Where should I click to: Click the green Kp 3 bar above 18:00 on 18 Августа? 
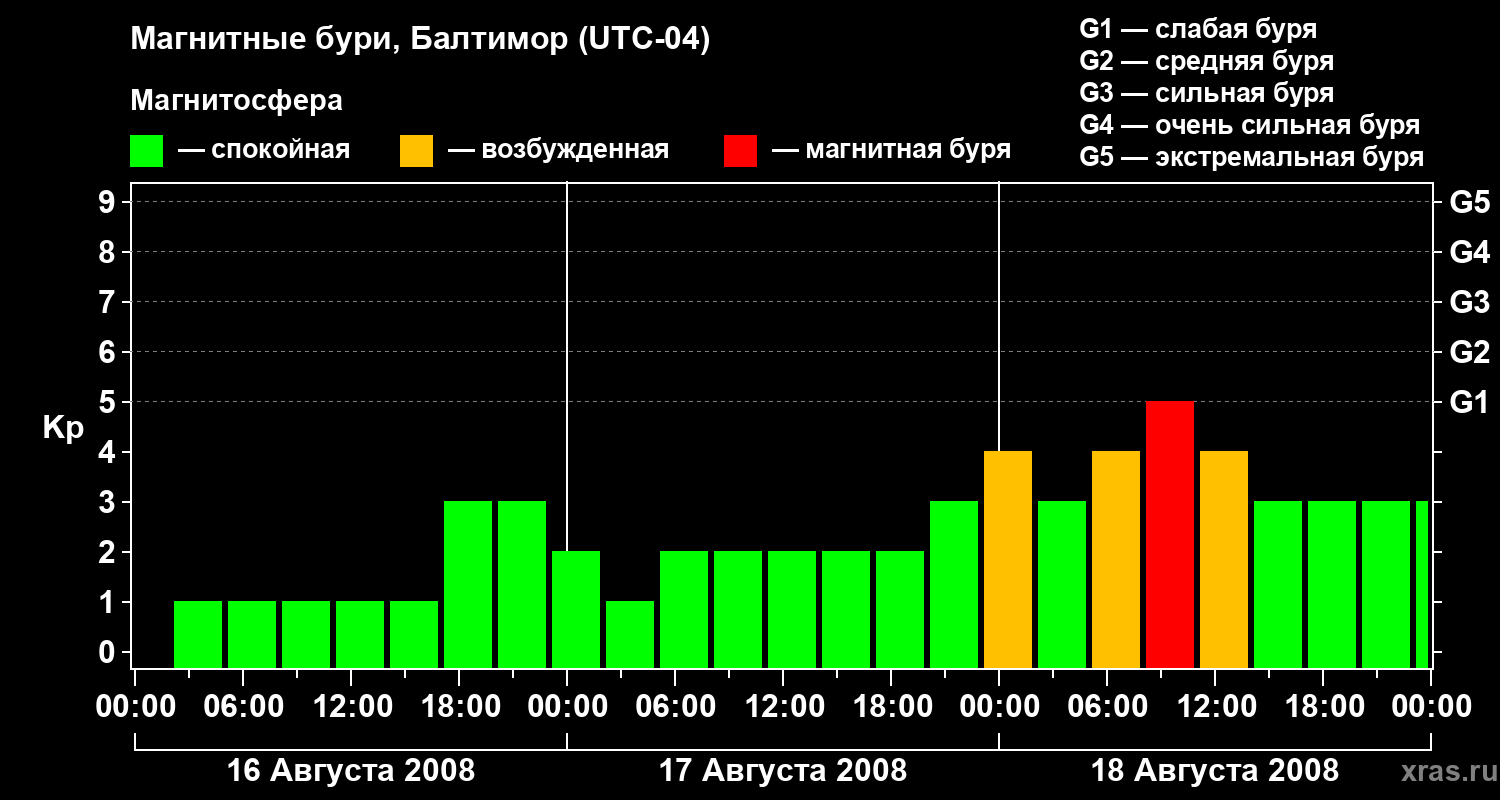click(1332, 584)
